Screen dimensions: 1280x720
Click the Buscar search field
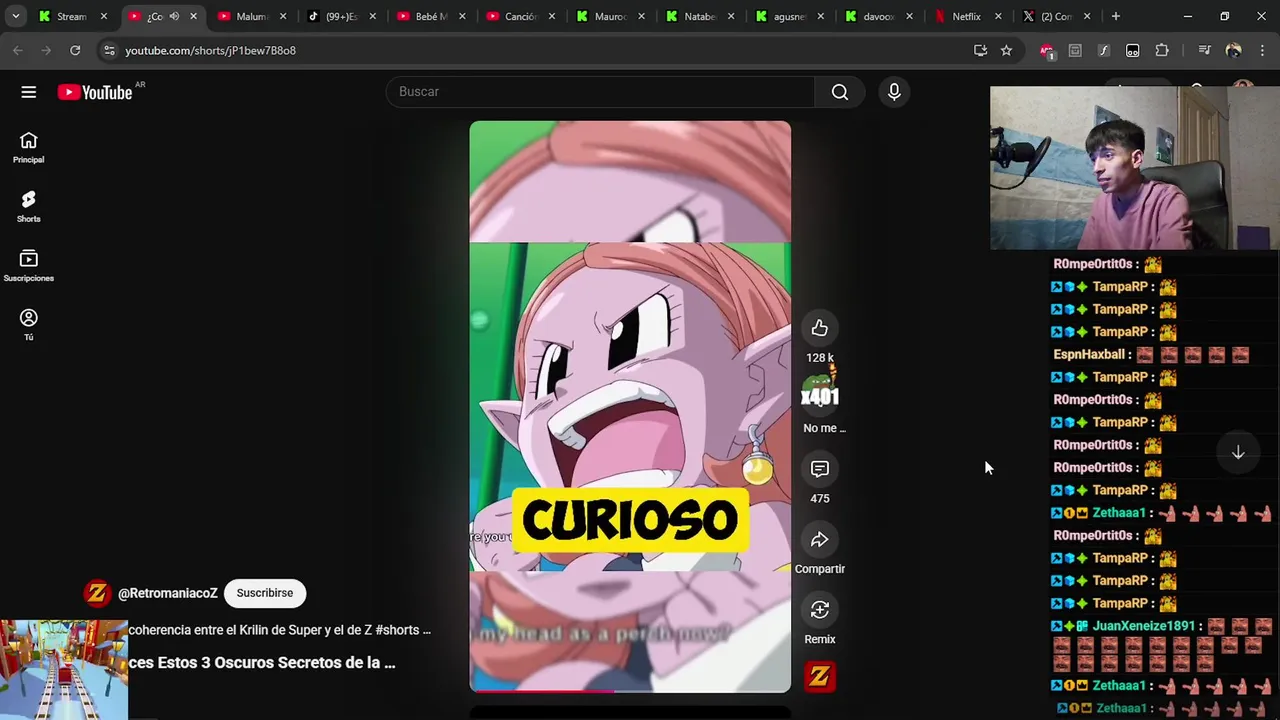pos(600,92)
